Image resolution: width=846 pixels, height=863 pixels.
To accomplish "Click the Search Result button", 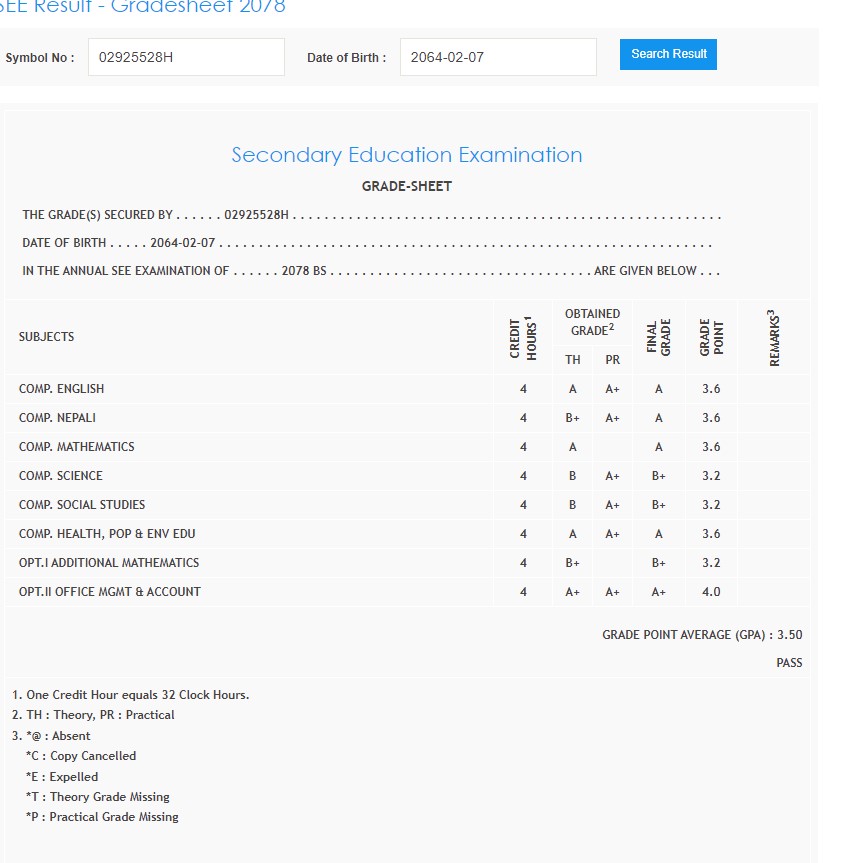I will (x=668, y=54).
